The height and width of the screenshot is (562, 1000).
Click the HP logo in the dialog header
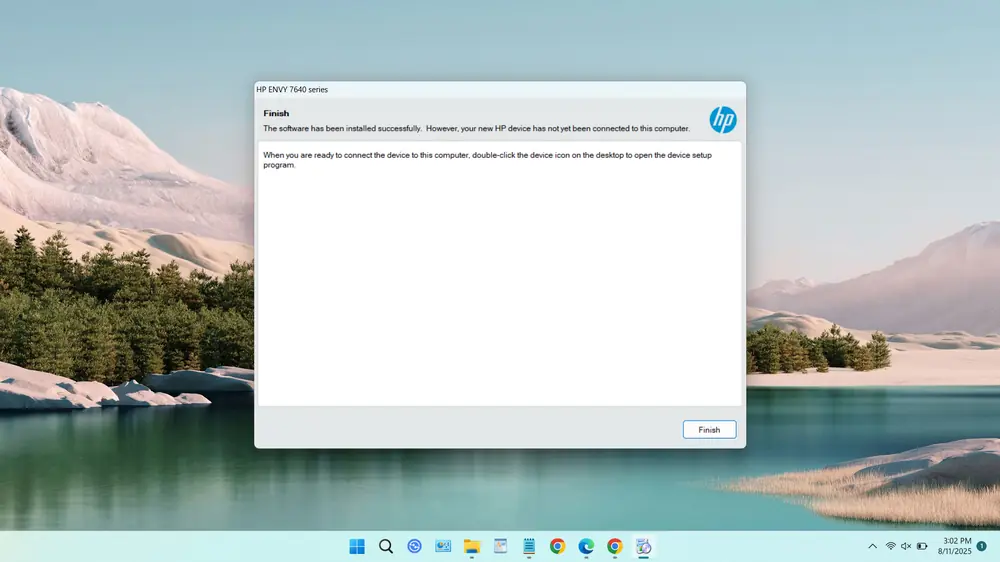click(723, 119)
